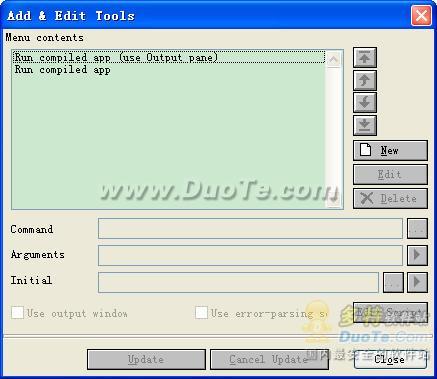
Task: Create a New tool entry
Action: click(x=390, y=151)
